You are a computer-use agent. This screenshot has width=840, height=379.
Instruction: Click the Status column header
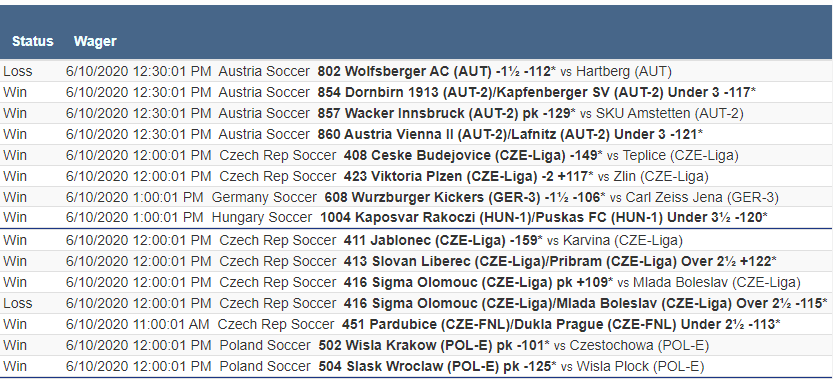[x=33, y=41]
